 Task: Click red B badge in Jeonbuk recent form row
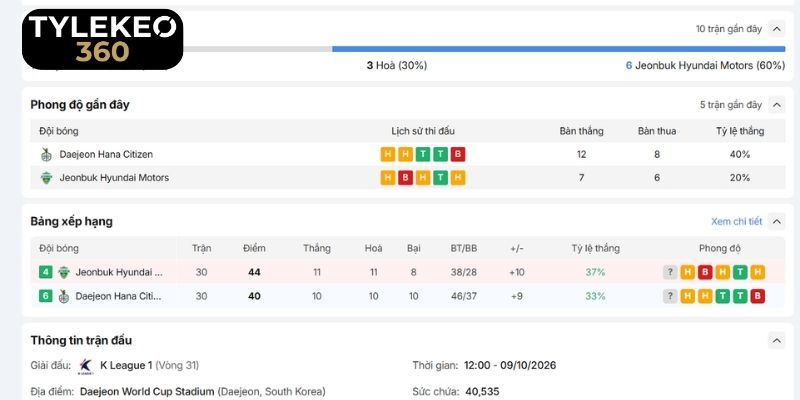click(405, 178)
